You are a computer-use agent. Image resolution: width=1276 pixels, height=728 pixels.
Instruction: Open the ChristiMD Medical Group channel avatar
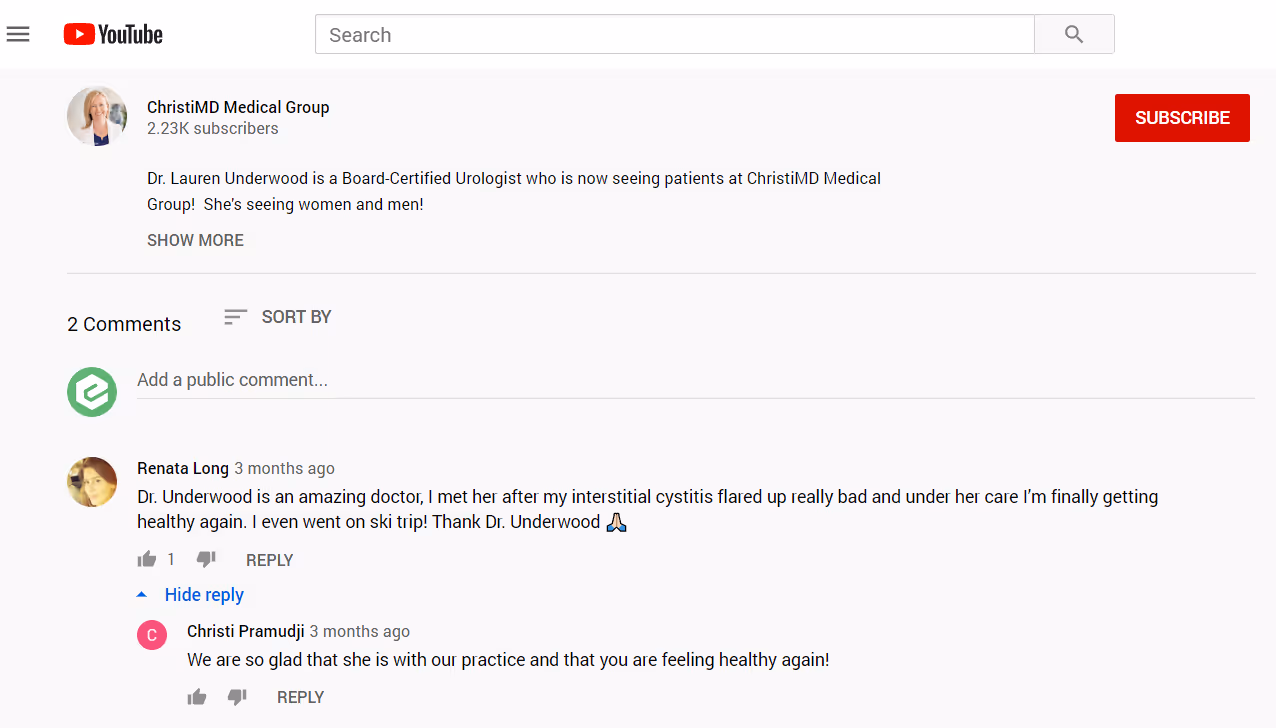point(96,116)
